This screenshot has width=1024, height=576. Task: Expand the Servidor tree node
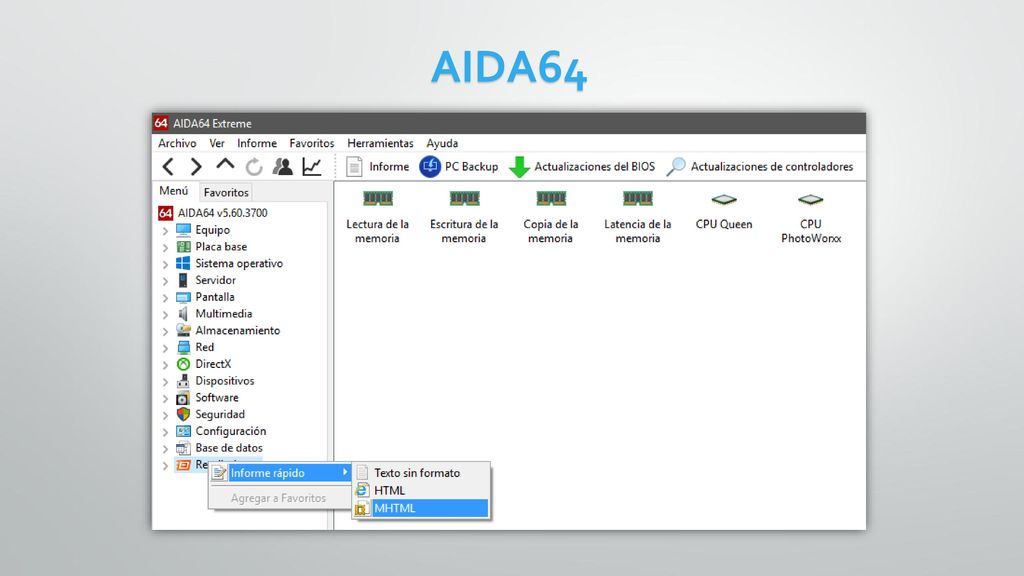pos(165,281)
